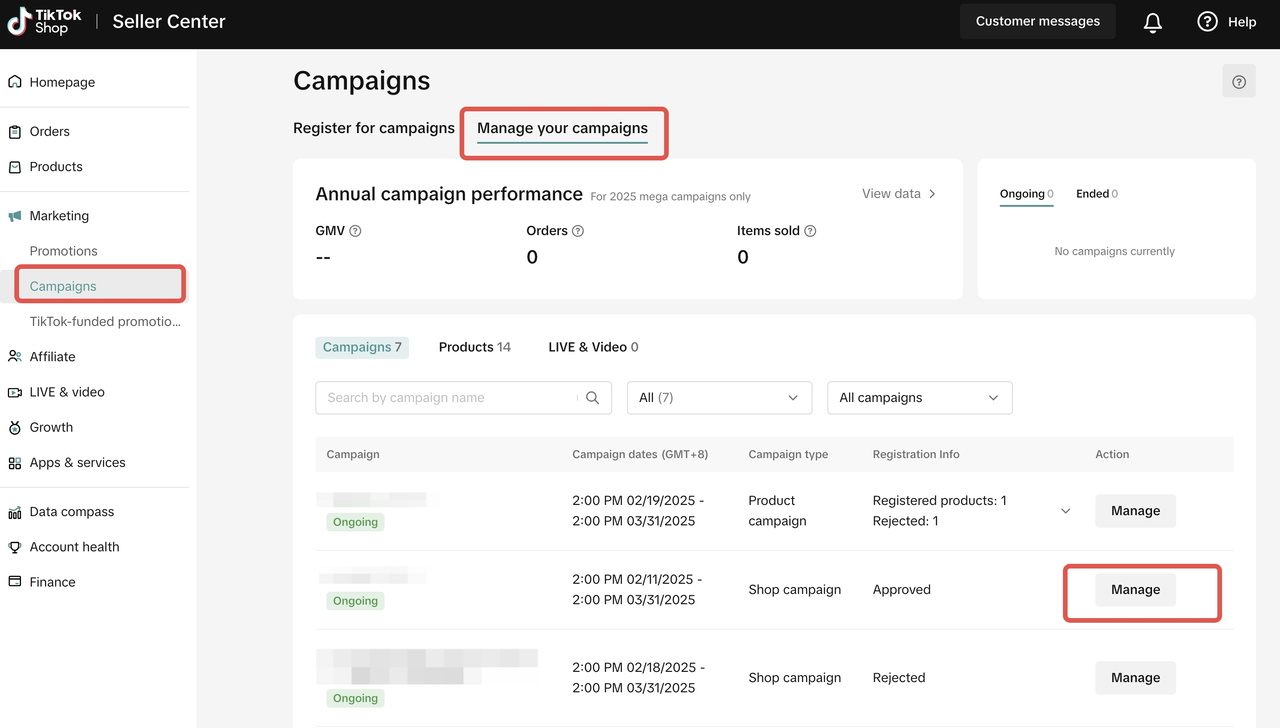Select the Manage your campaigns tab
1280x728 pixels.
click(562, 128)
